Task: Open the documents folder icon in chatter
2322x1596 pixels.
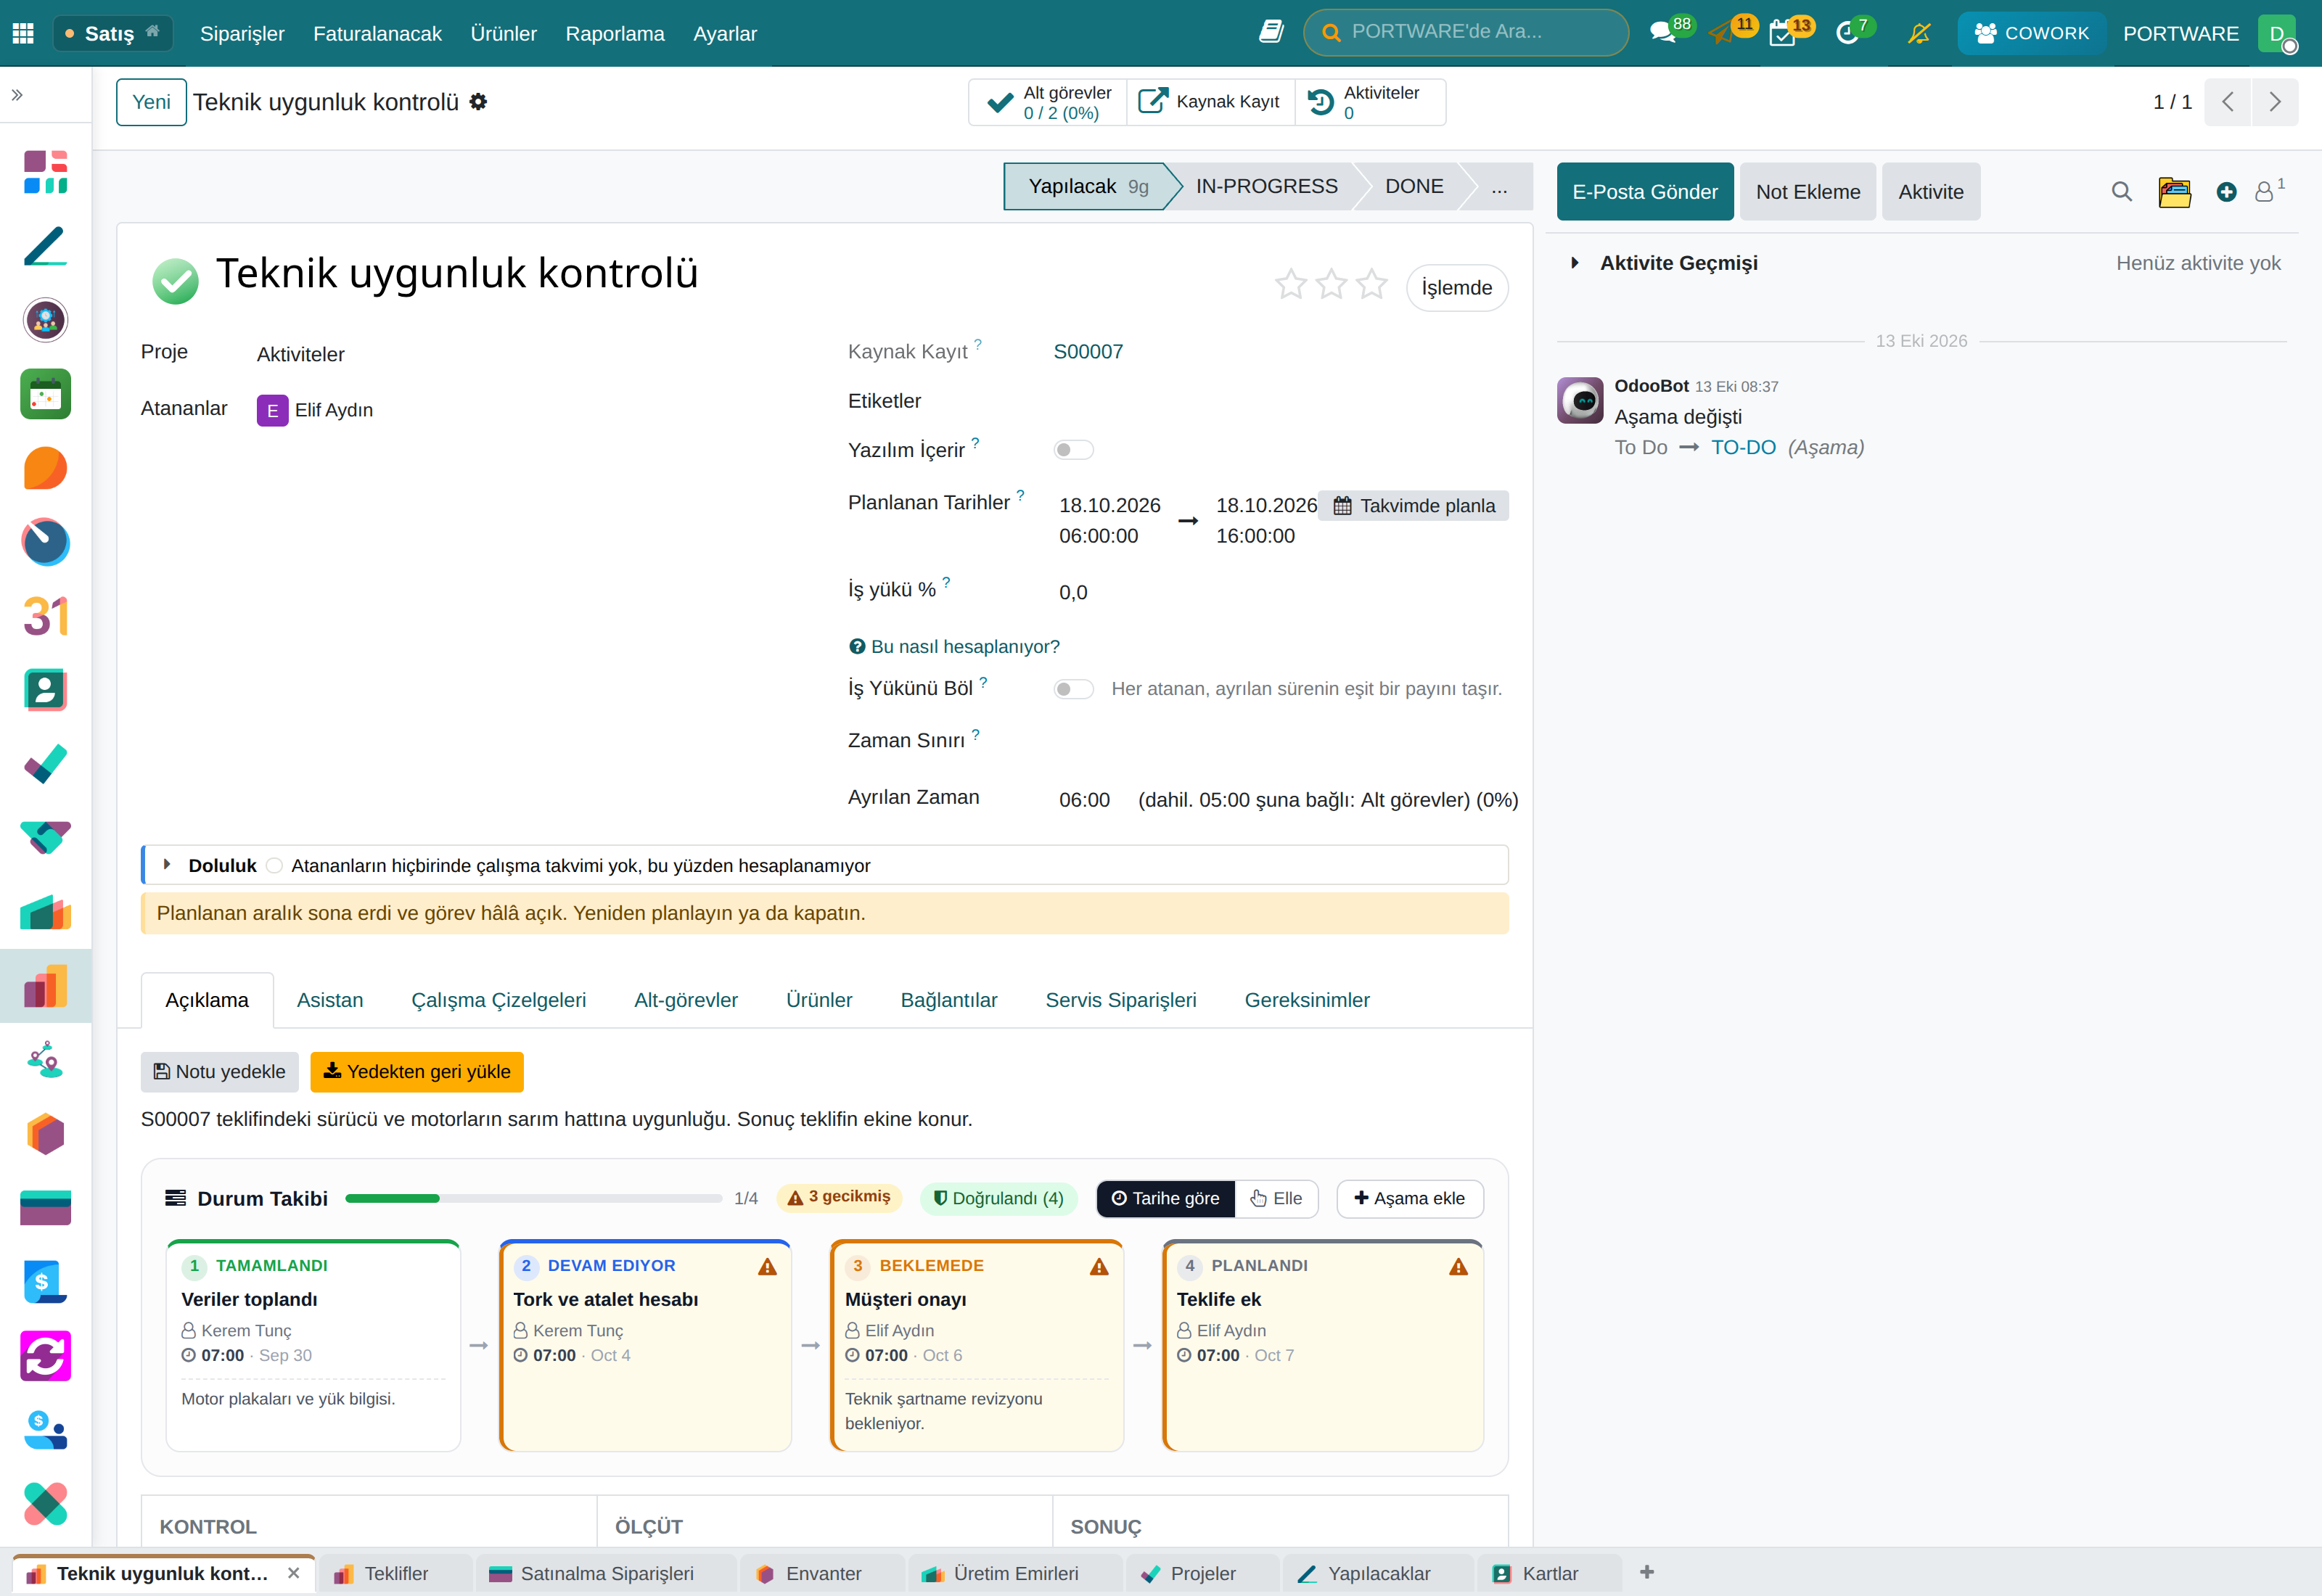Action: (2174, 192)
